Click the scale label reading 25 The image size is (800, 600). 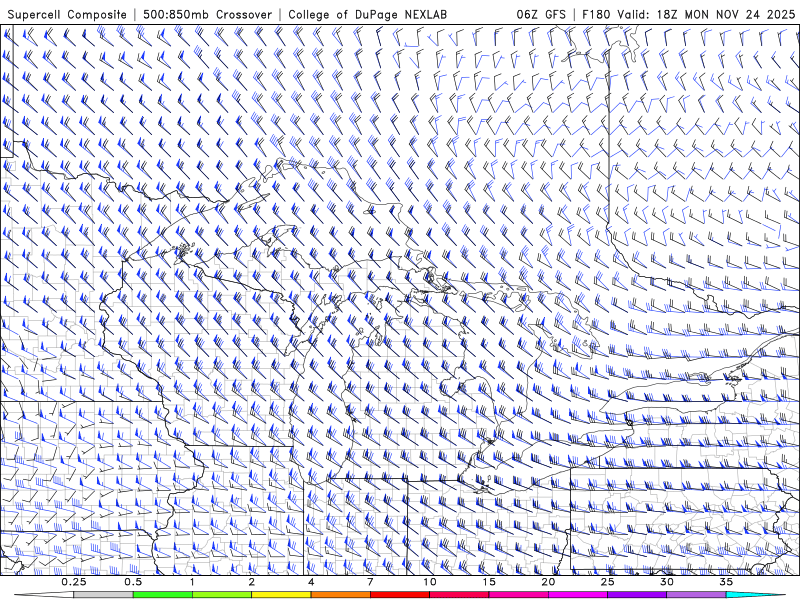tap(608, 582)
